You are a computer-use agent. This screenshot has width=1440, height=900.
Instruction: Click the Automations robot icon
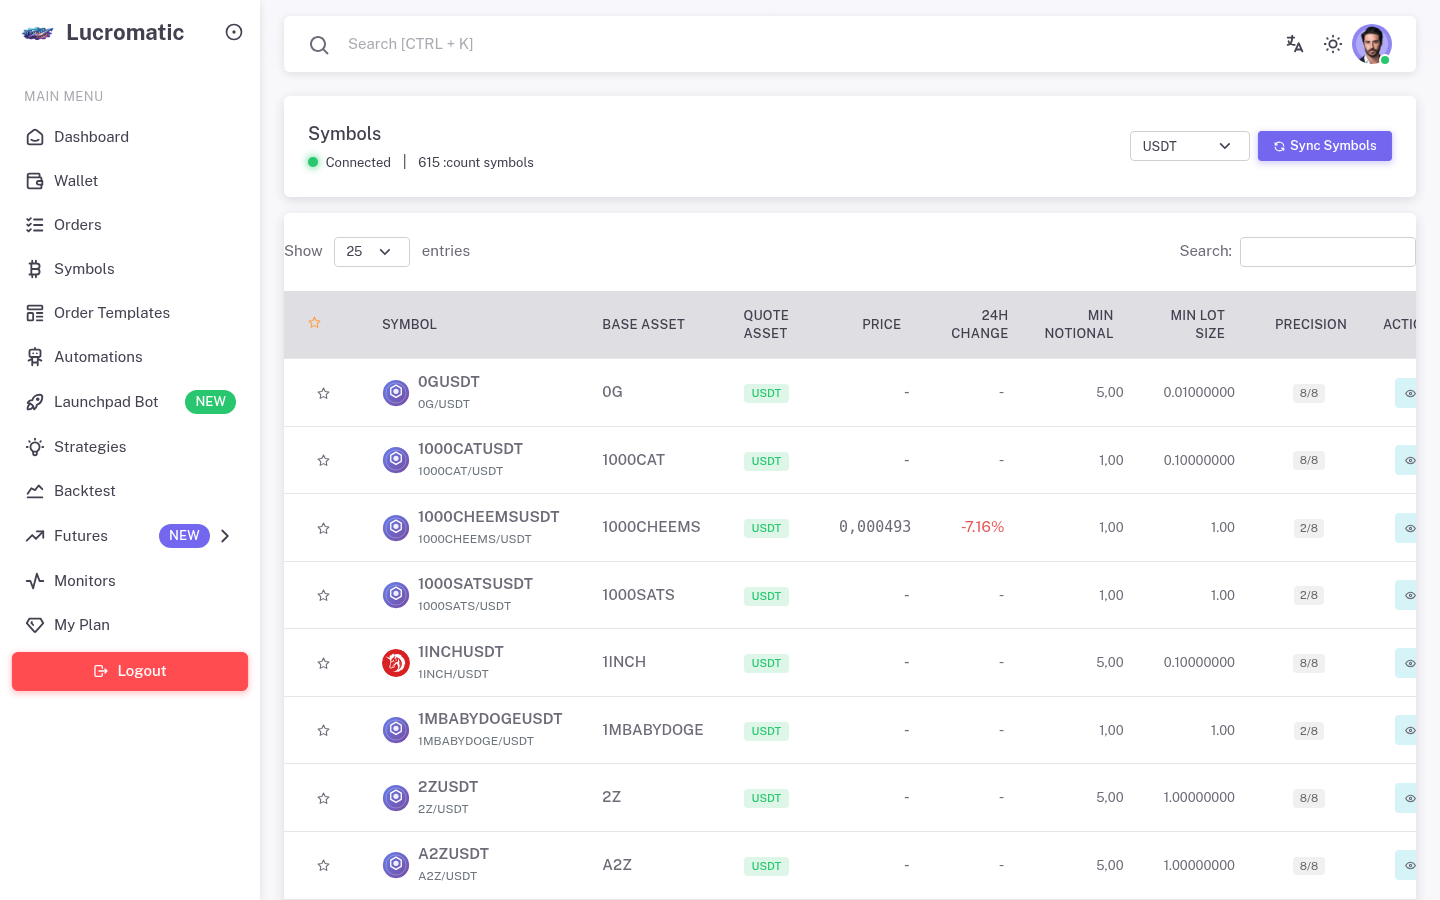tap(32, 357)
